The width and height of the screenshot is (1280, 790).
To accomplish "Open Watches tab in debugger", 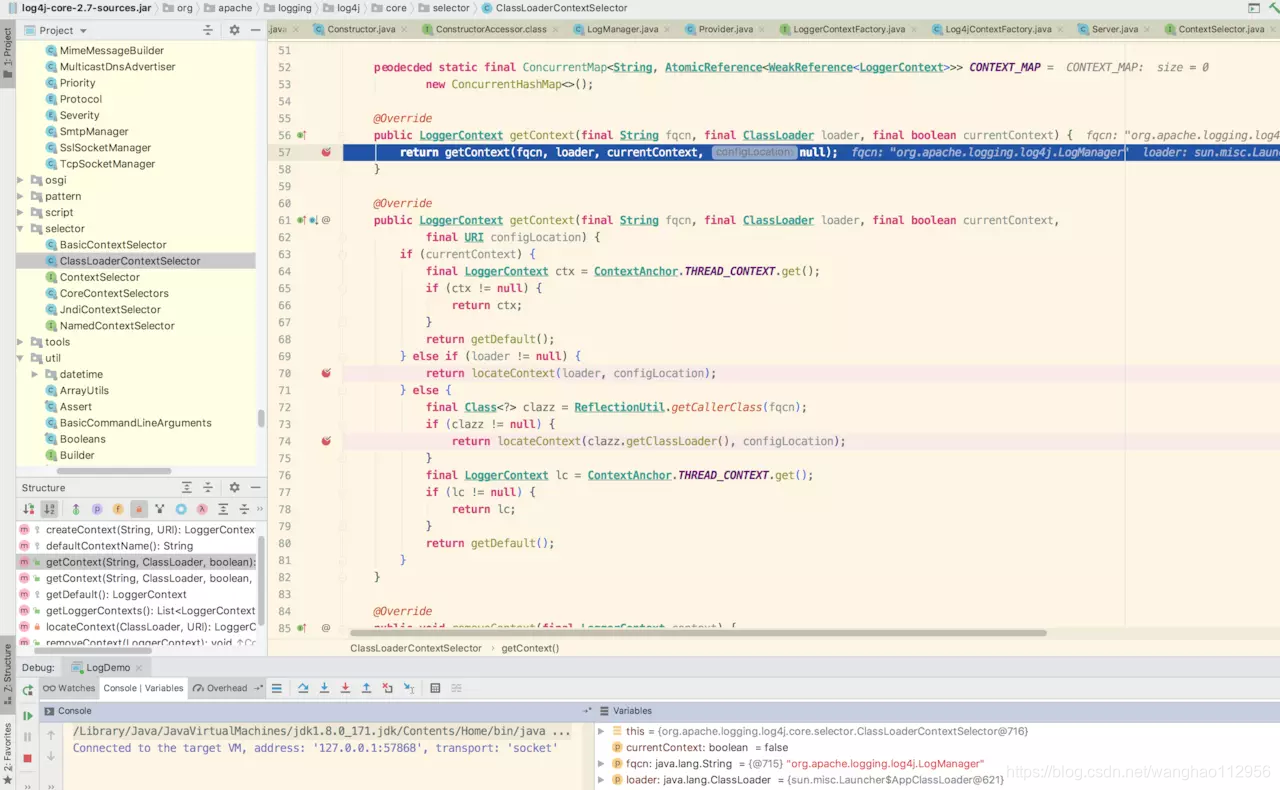I will (x=69, y=688).
